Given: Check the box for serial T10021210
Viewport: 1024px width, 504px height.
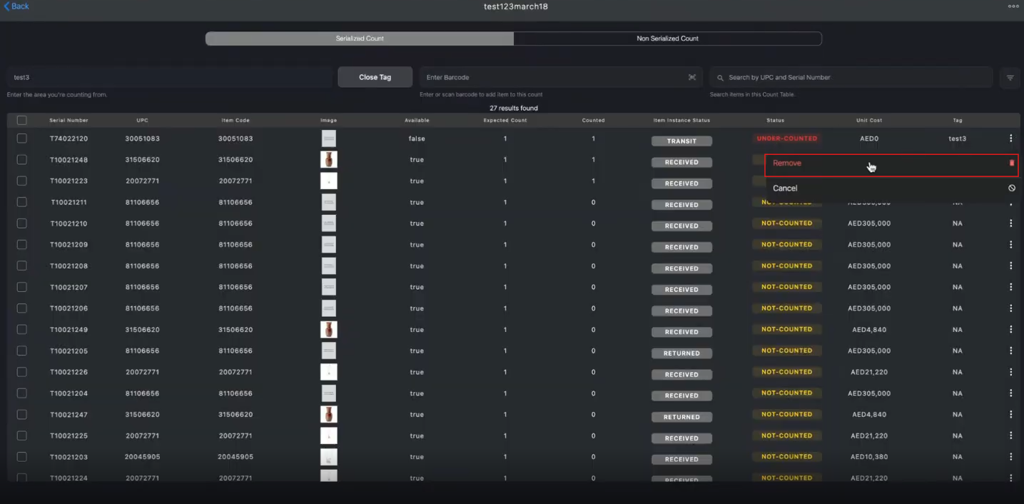Looking at the screenshot, I should pyautogui.click(x=22, y=223).
